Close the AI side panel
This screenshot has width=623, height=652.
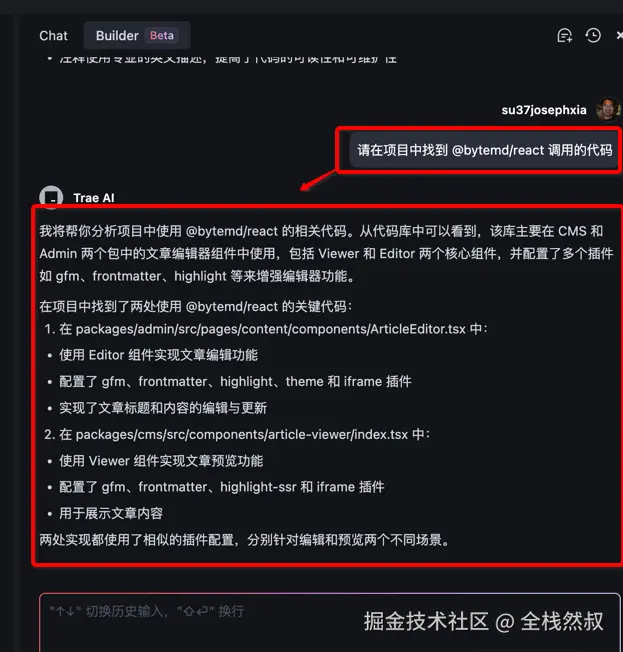coord(619,36)
